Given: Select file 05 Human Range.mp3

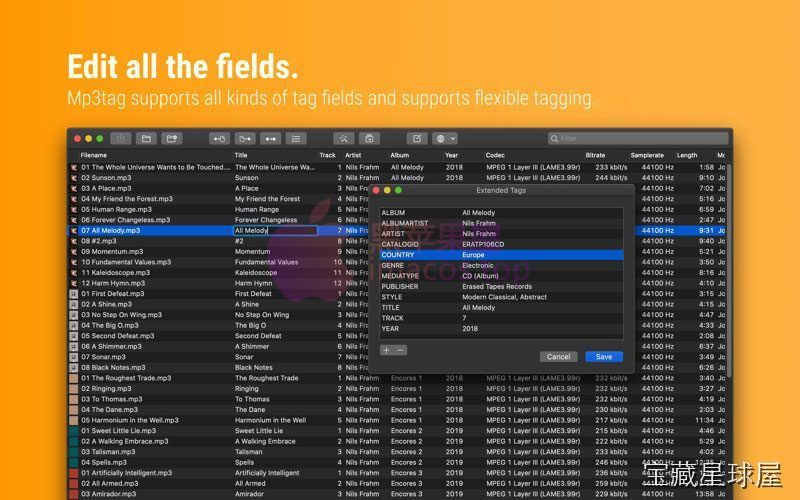Looking at the screenshot, I should 116,209.
